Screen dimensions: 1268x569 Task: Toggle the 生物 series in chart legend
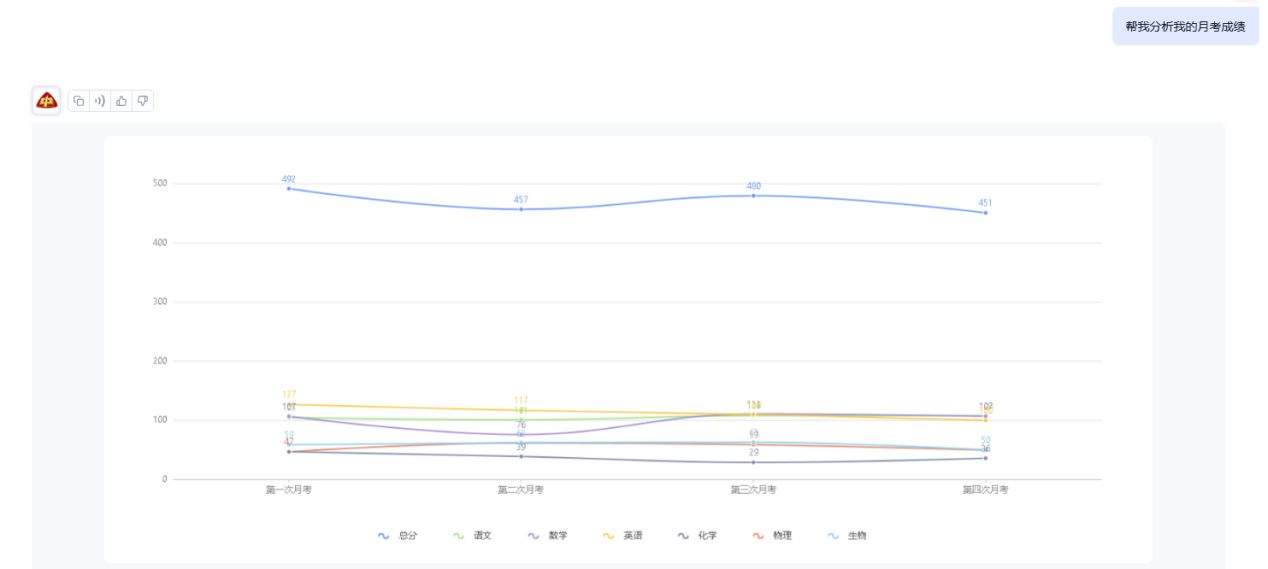point(848,536)
